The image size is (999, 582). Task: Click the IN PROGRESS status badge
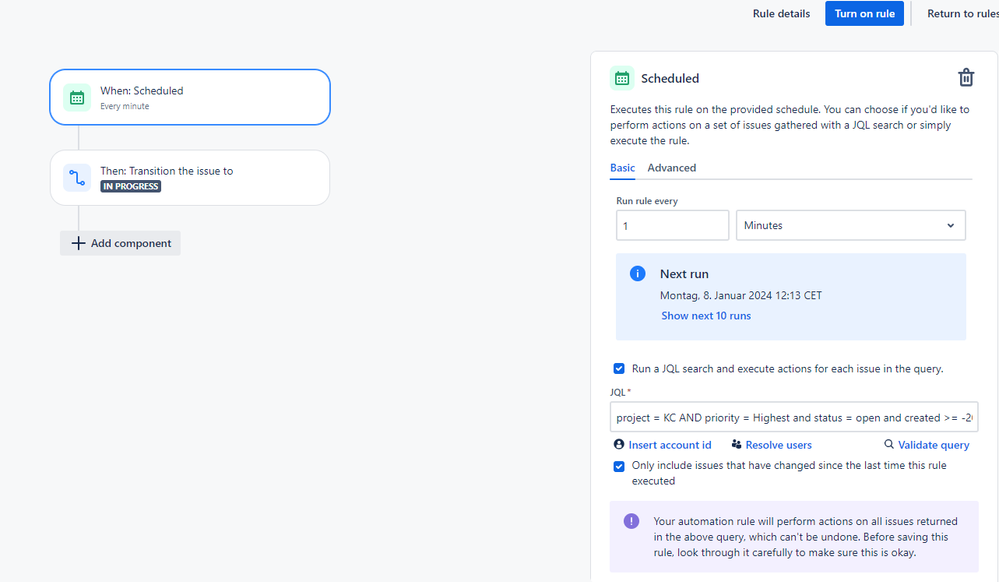point(131,186)
